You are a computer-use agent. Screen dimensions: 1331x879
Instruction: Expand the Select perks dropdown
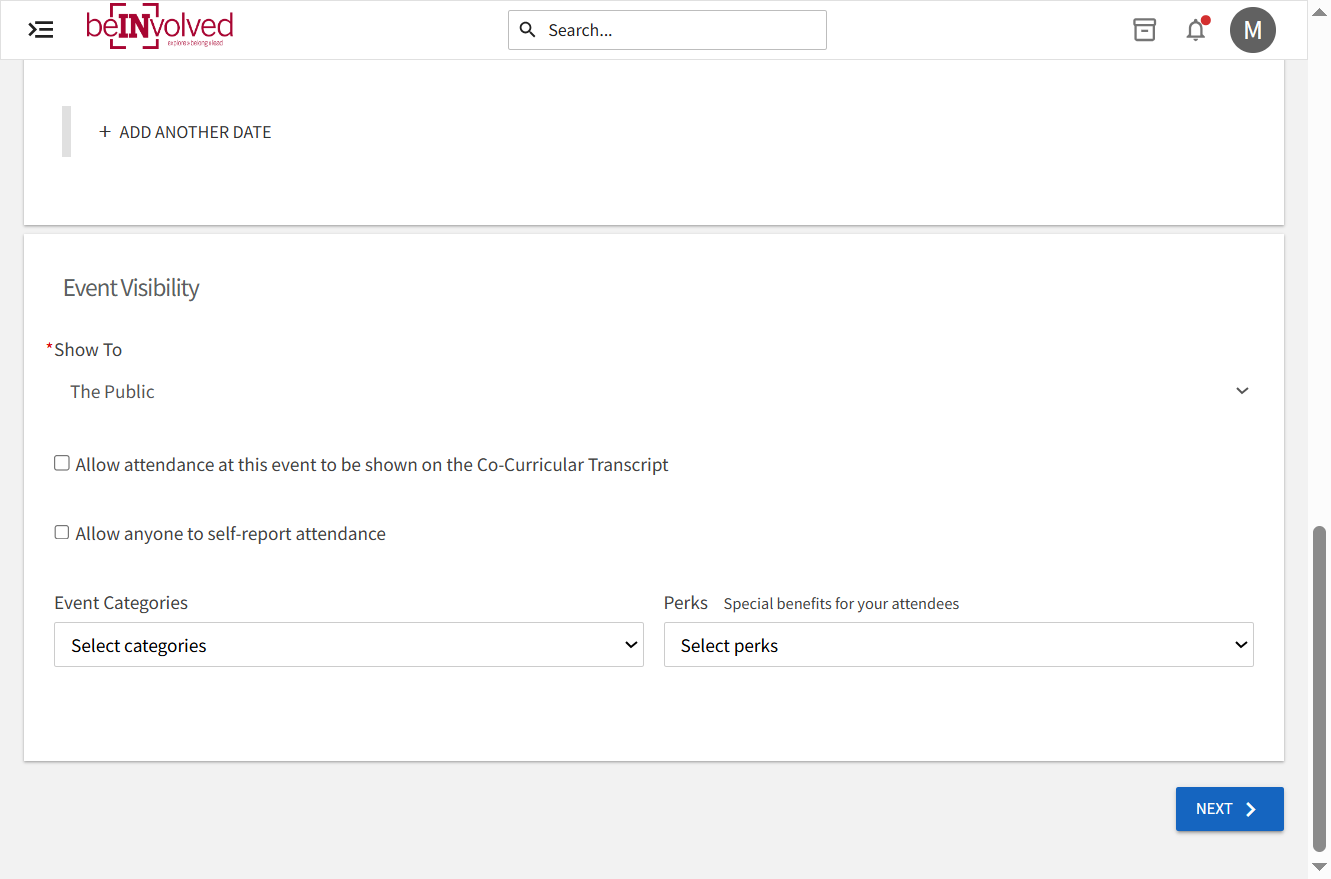click(958, 645)
